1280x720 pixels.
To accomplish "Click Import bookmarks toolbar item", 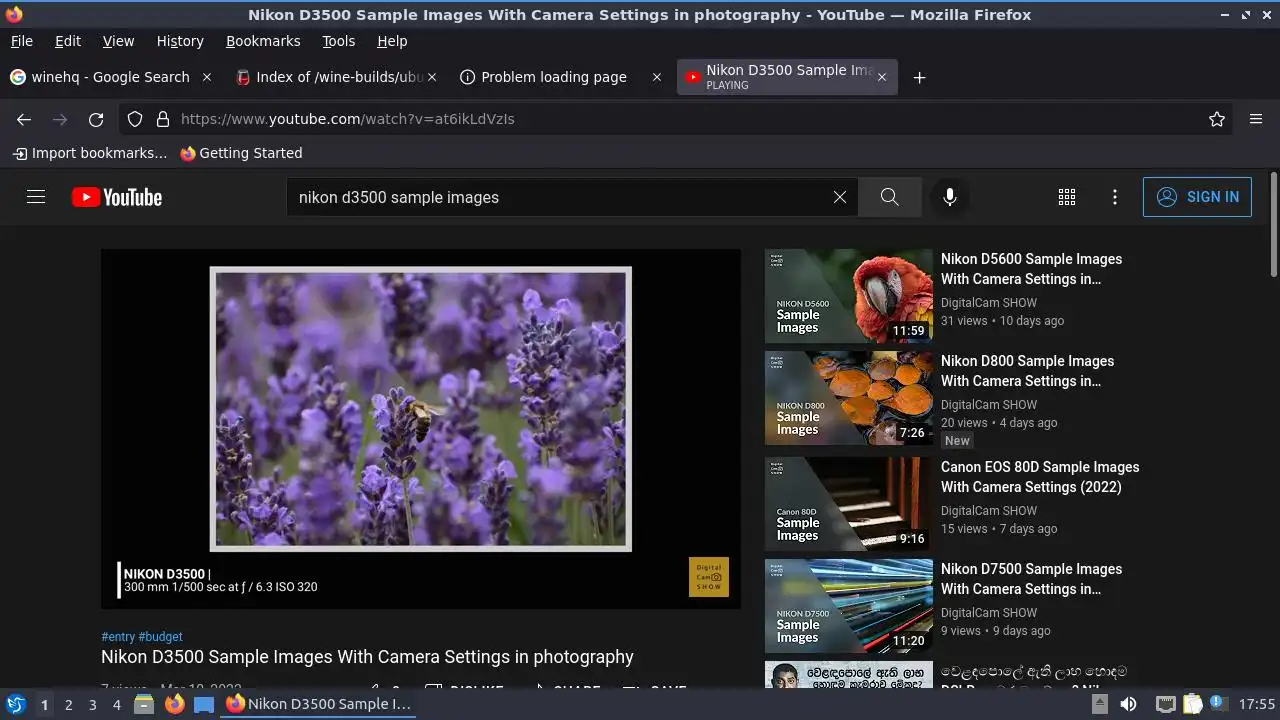I will [90, 153].
